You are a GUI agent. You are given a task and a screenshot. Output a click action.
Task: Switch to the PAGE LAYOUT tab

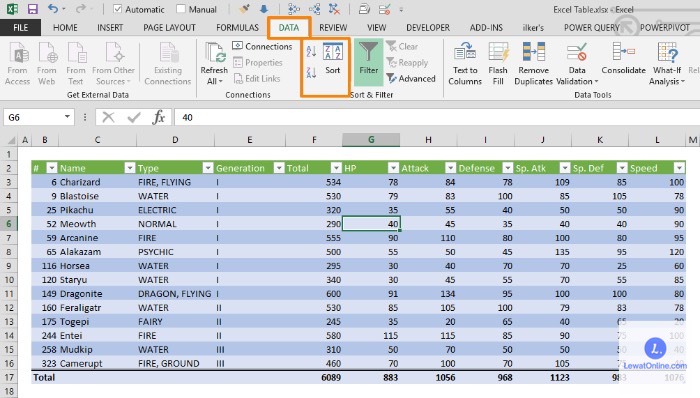point(169,28)
